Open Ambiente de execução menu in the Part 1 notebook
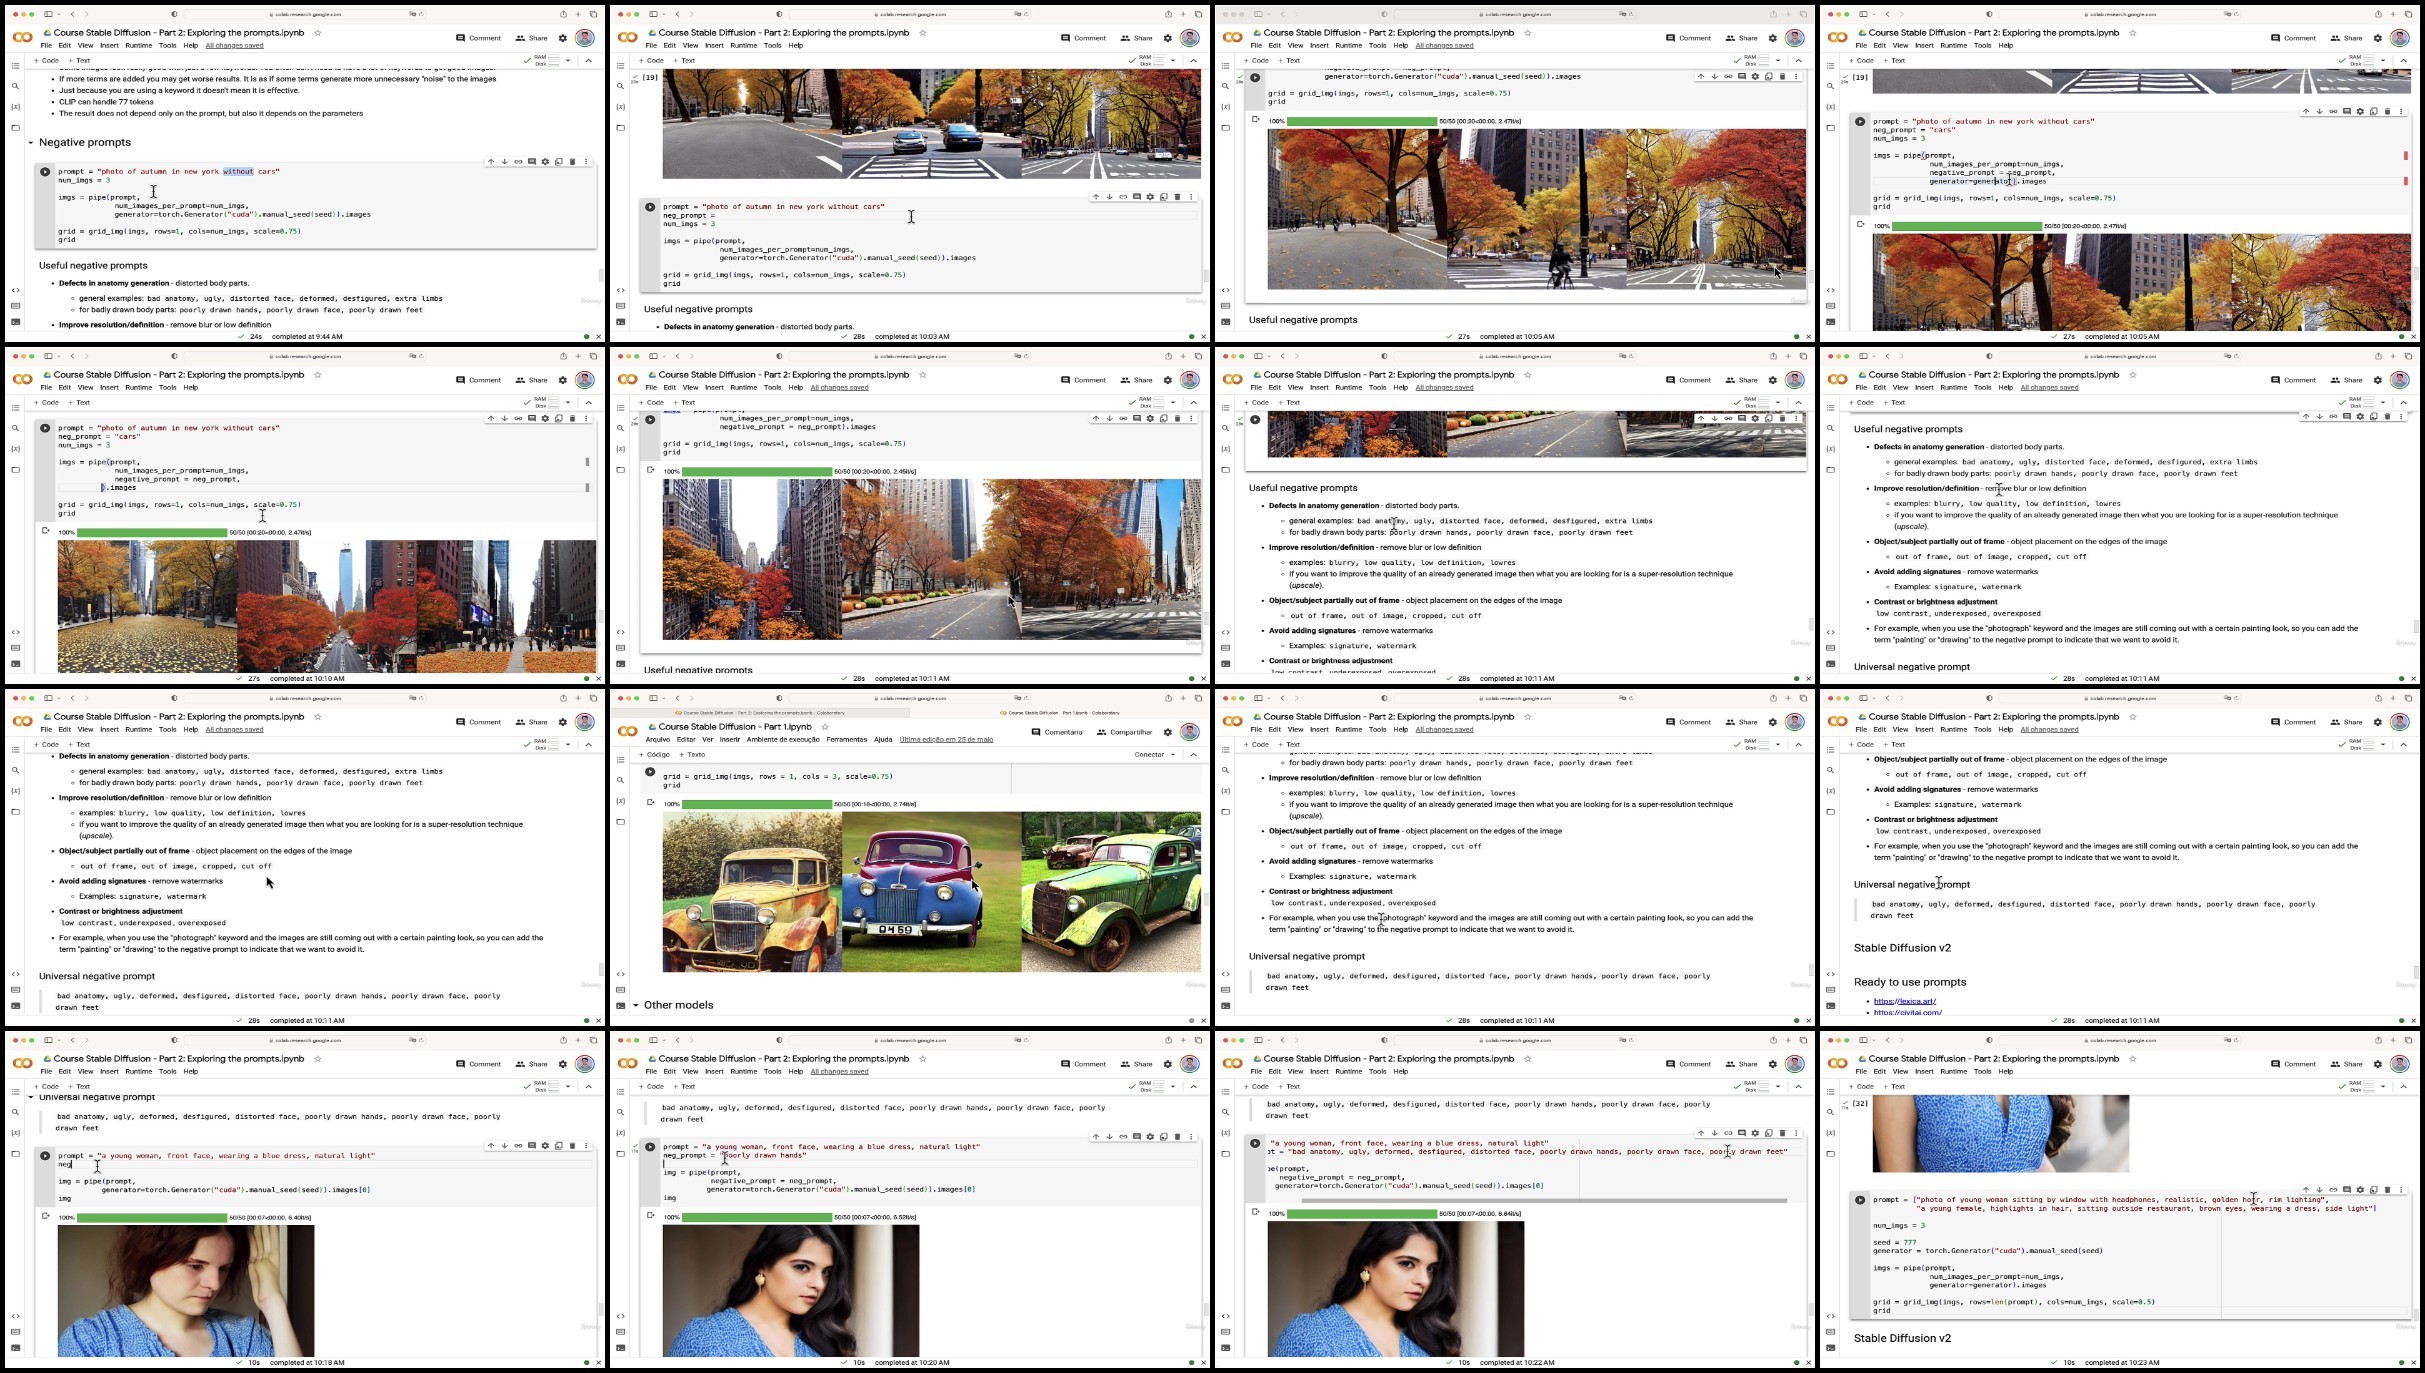Image resolution: width=2425 pixels, height=1373 pixels. tap(783, 740)
